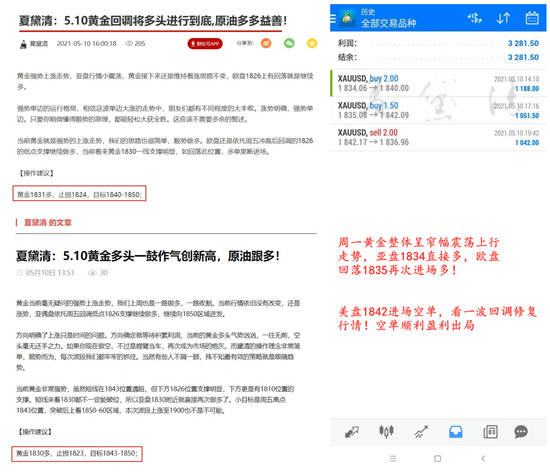This screenshot has height=475, width=550.
Task: Click the first 【操作建议】 label
Action: tap(36, 173)
